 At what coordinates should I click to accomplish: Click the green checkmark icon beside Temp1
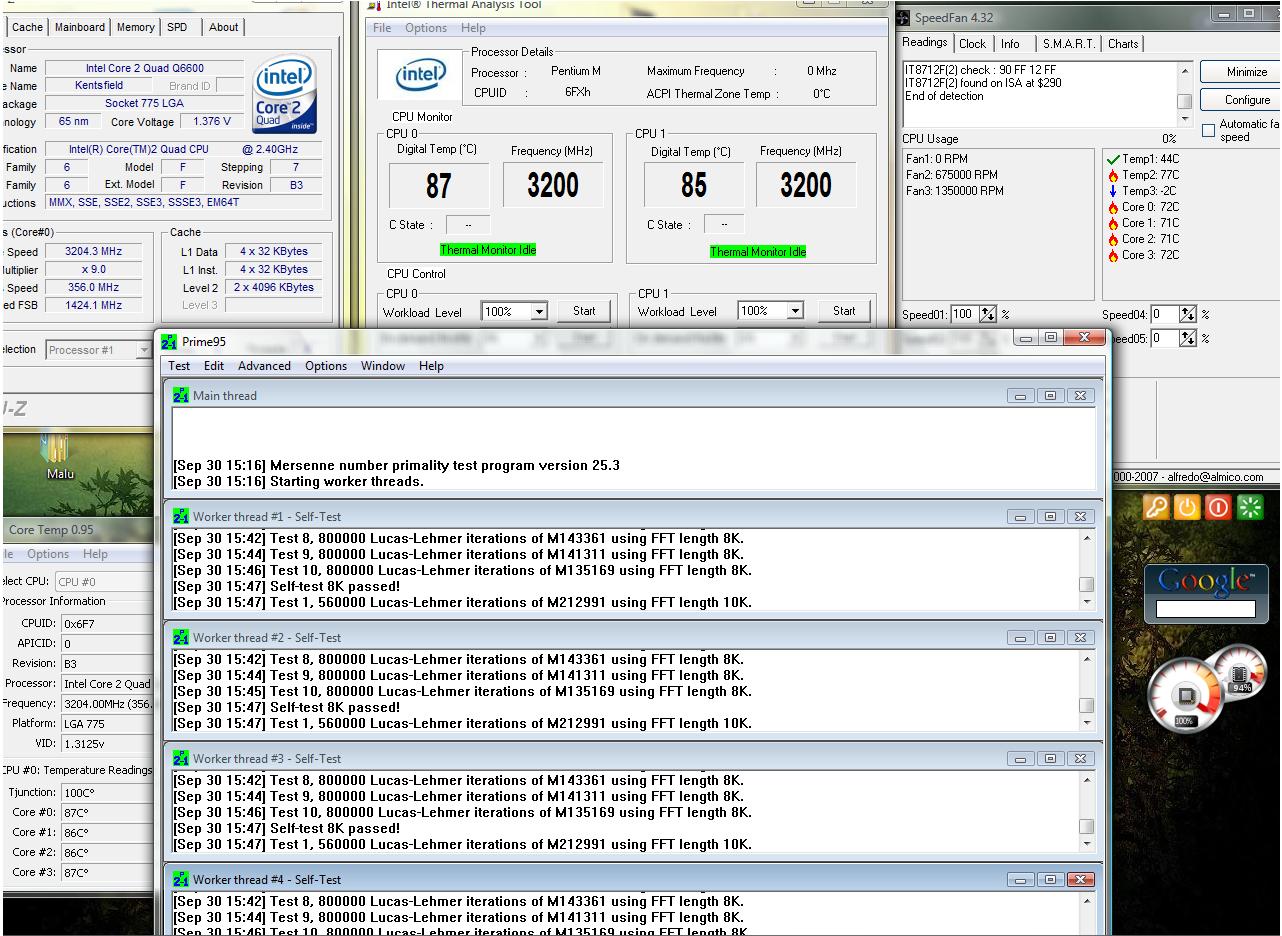tap(1113, 159)
